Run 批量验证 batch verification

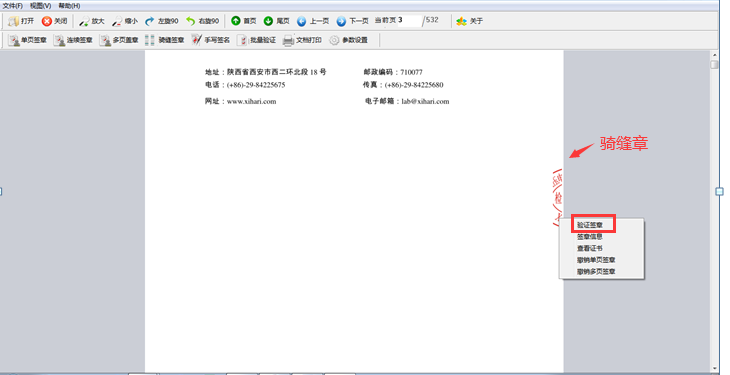[x=257, y=40]
